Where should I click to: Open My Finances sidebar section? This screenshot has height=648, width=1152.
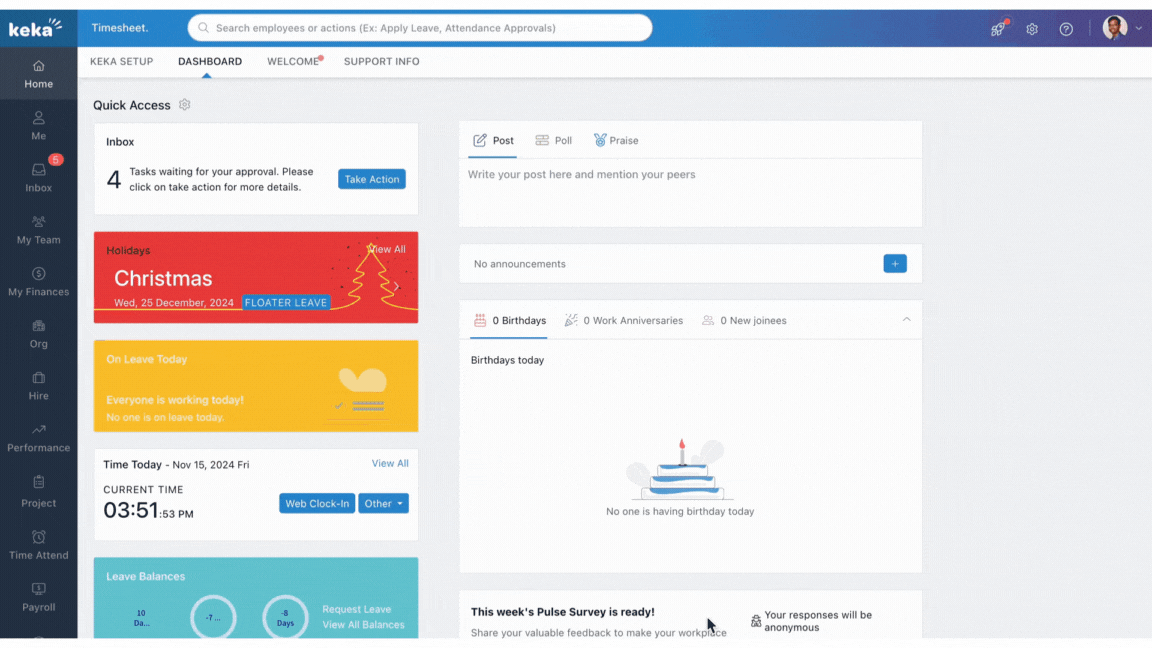tap(38, 281)
